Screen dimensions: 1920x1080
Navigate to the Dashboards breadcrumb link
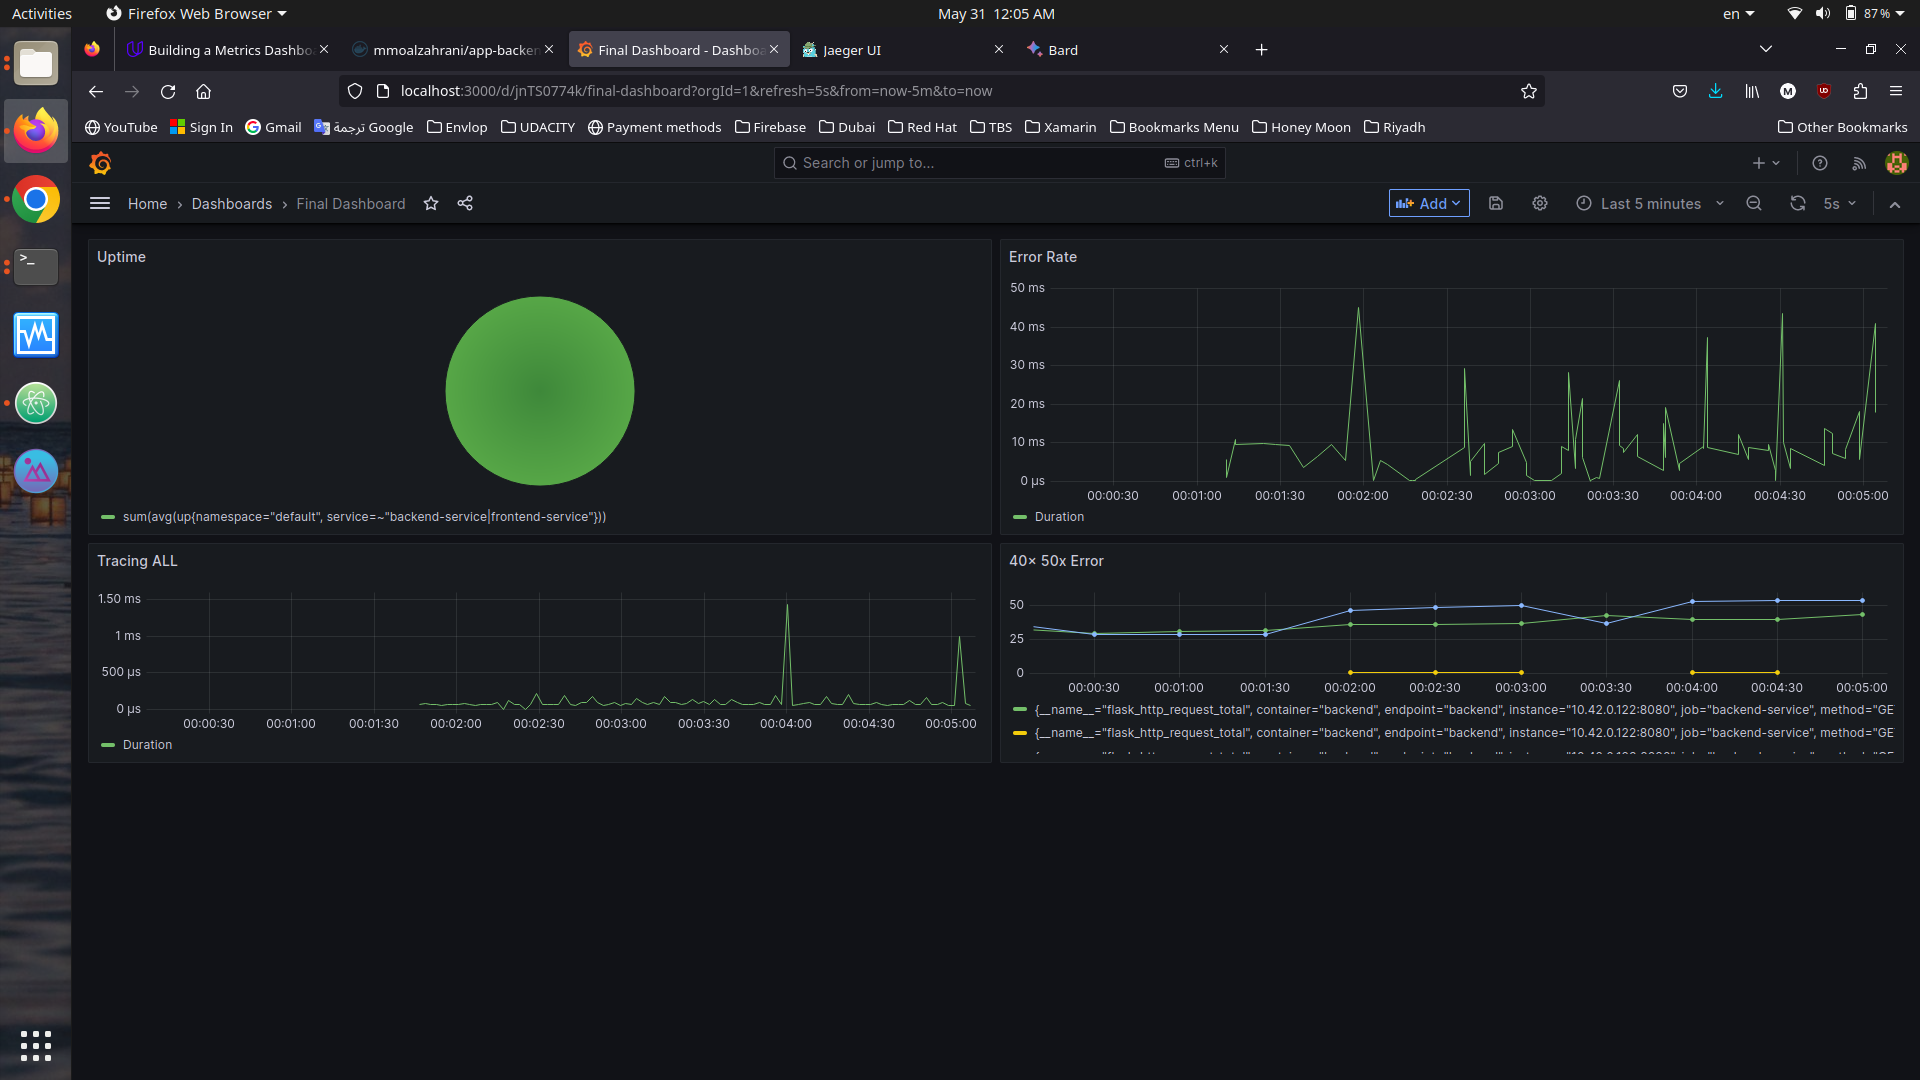tap(231, 203)
